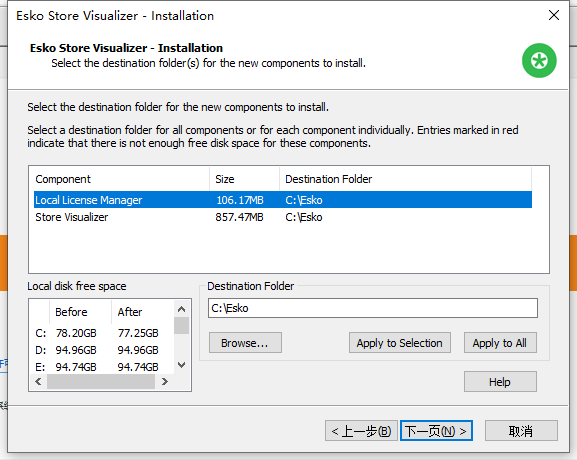
Task: Click the 94.96GB before value for D:
Action: [x=76, y=350]
